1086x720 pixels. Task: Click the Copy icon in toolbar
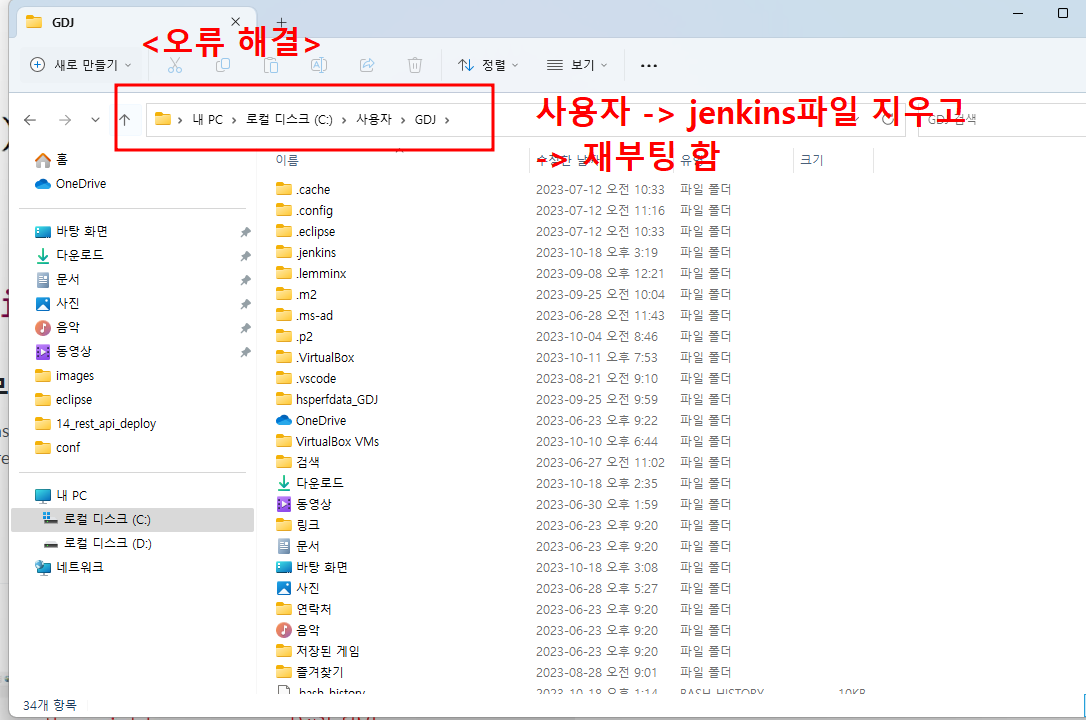[222, 65]
